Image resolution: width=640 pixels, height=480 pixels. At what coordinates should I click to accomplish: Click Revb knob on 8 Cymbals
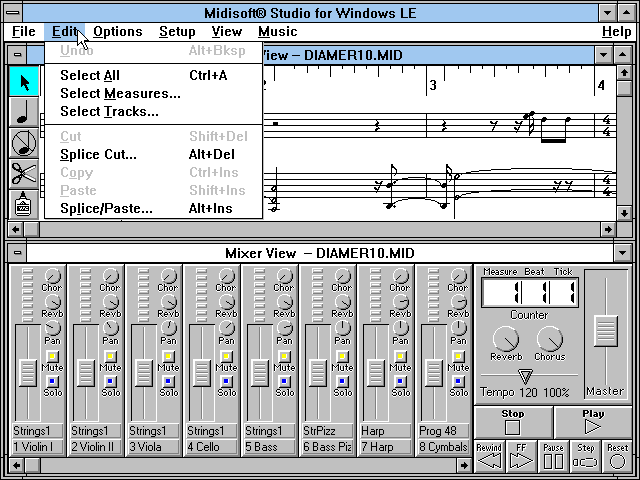click(458, 302)
